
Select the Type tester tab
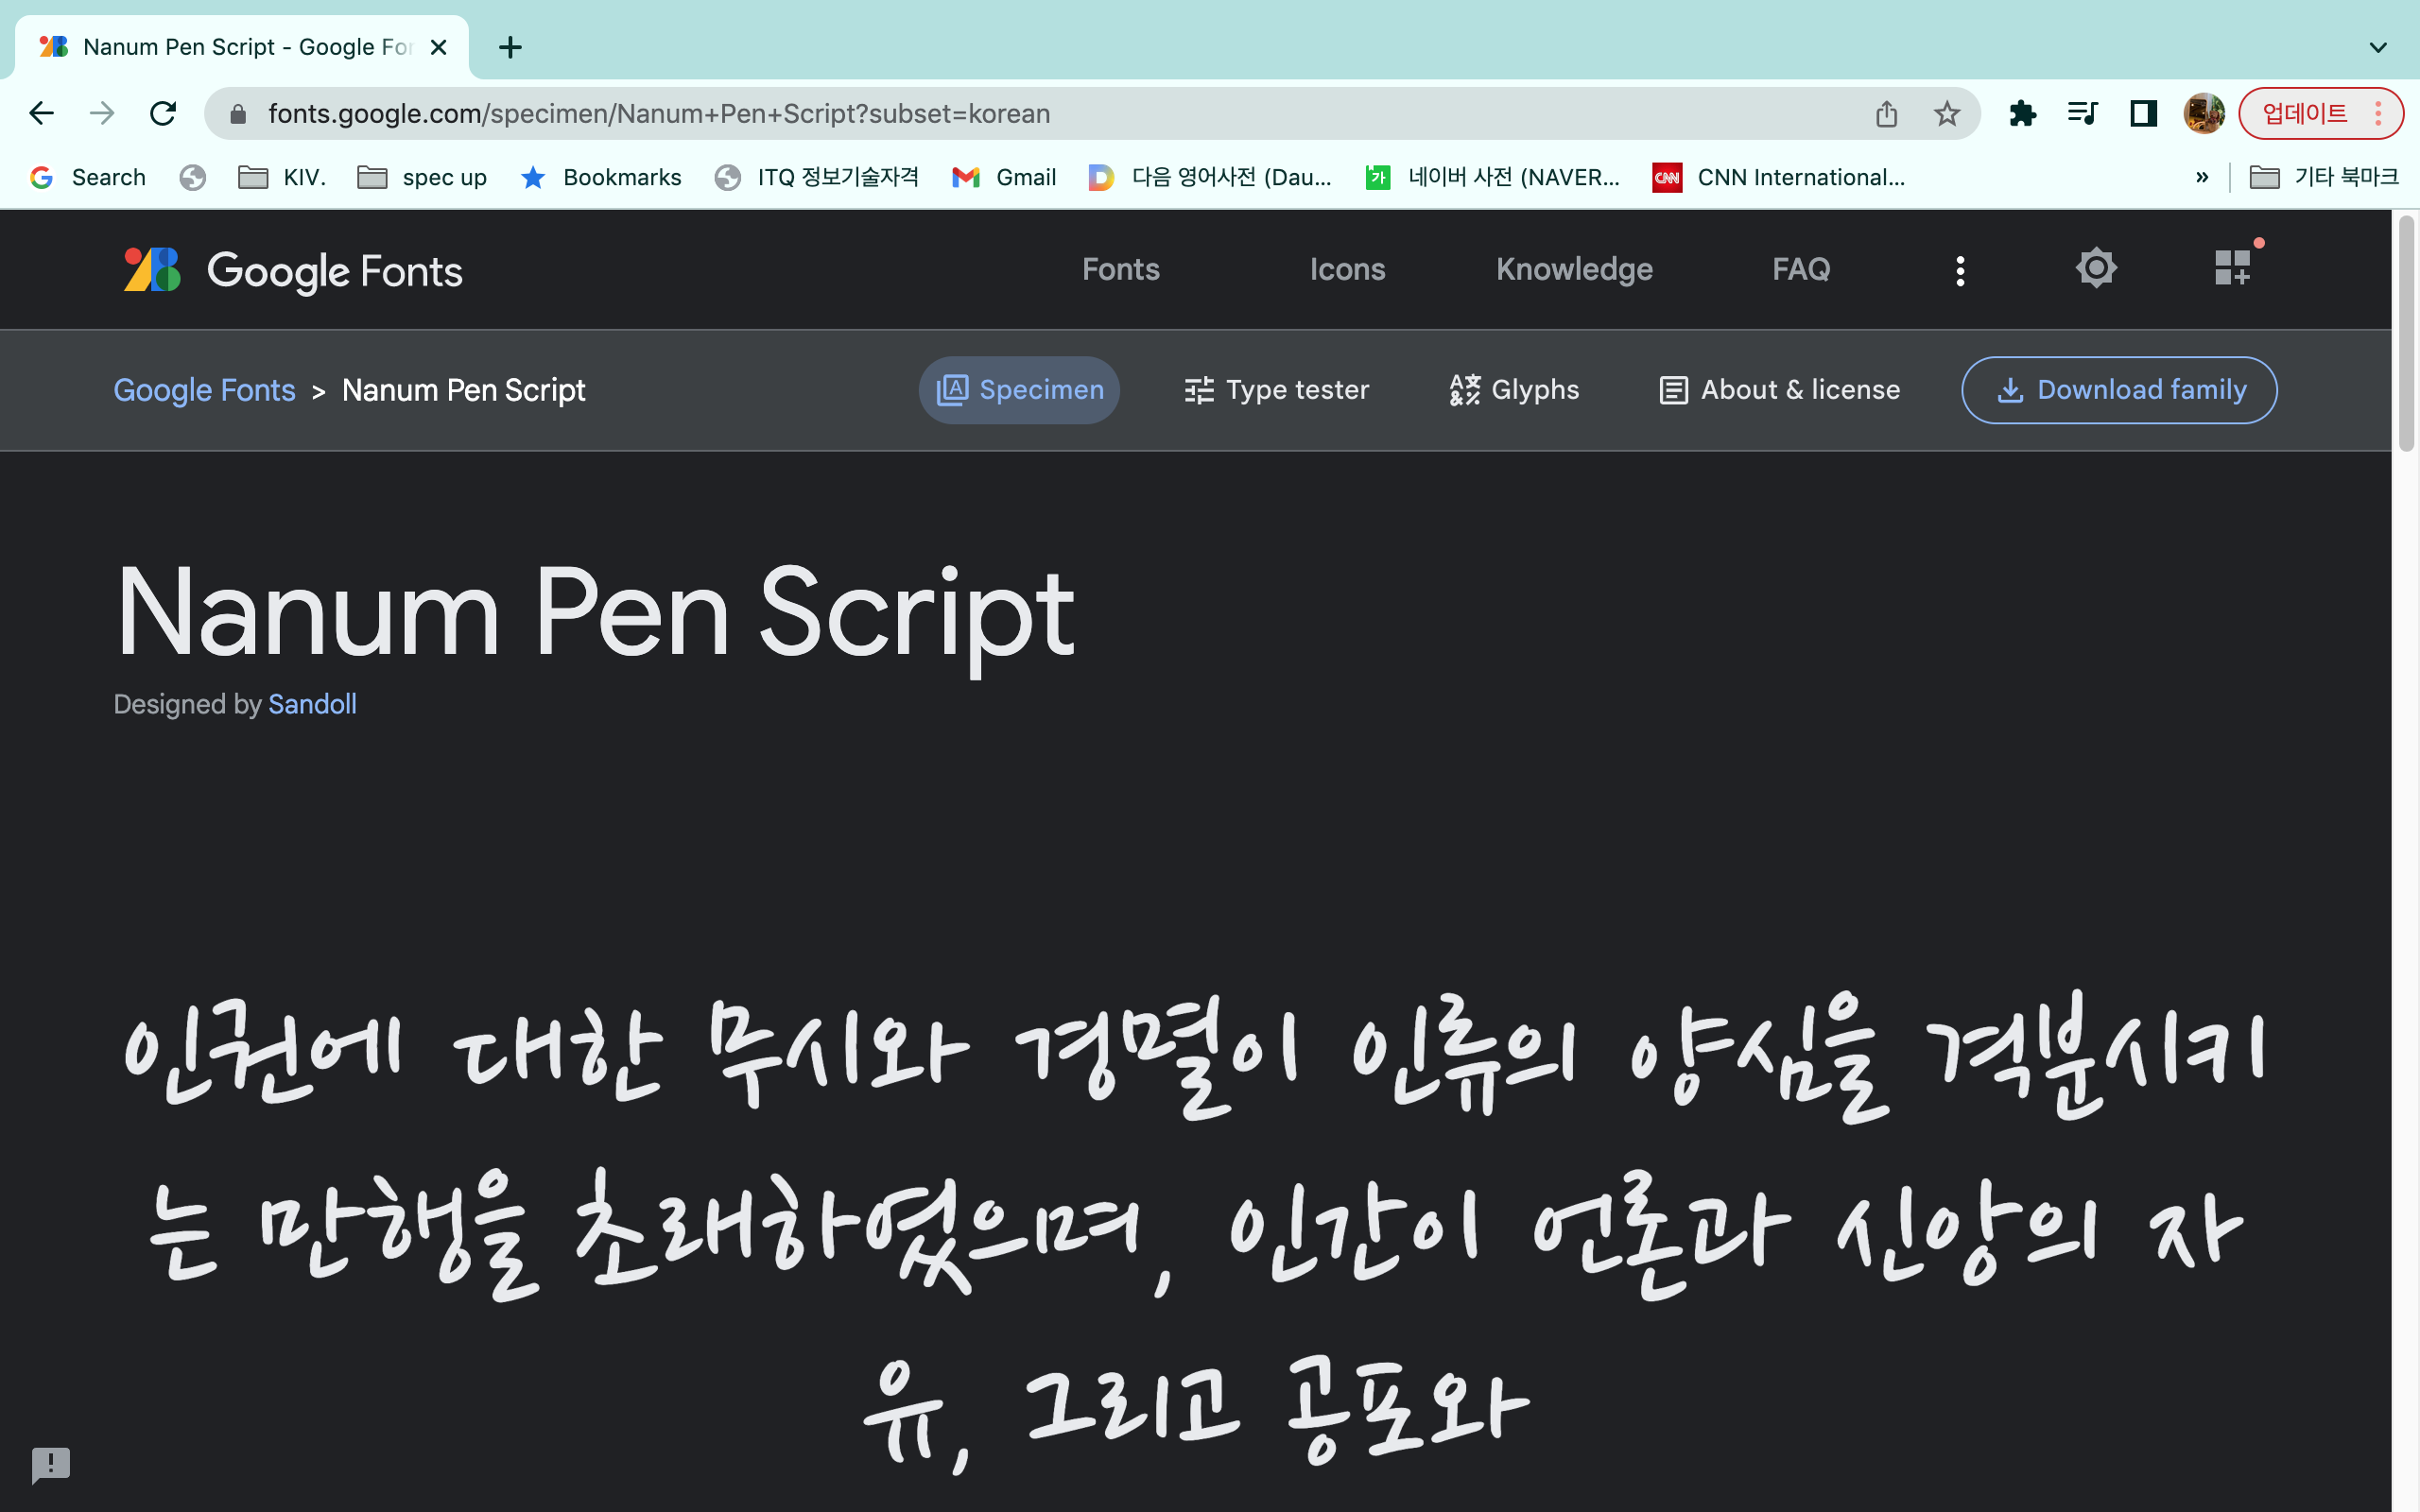pos(1276,390)
